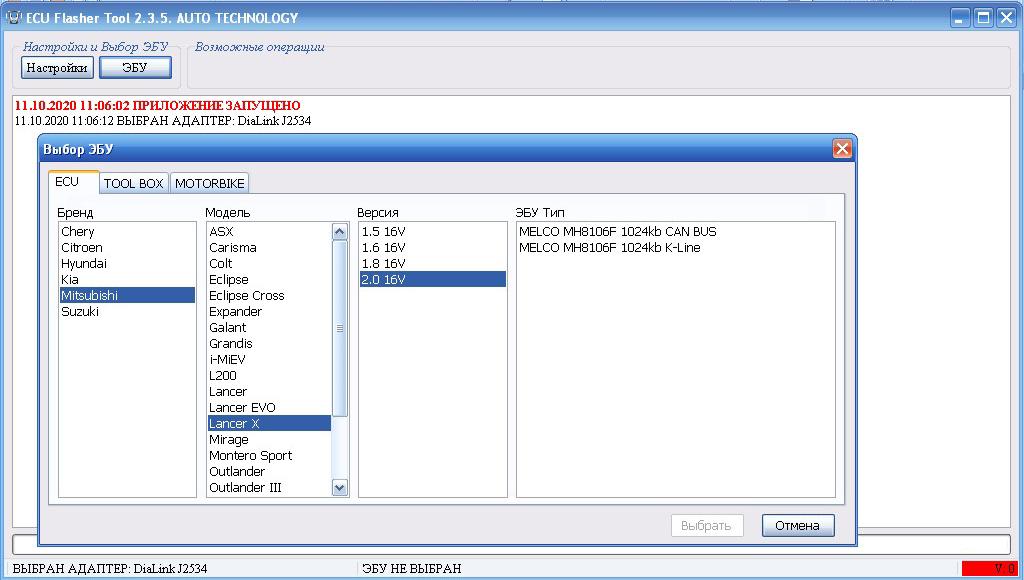Click the ЭБУ button

point(135,67)
